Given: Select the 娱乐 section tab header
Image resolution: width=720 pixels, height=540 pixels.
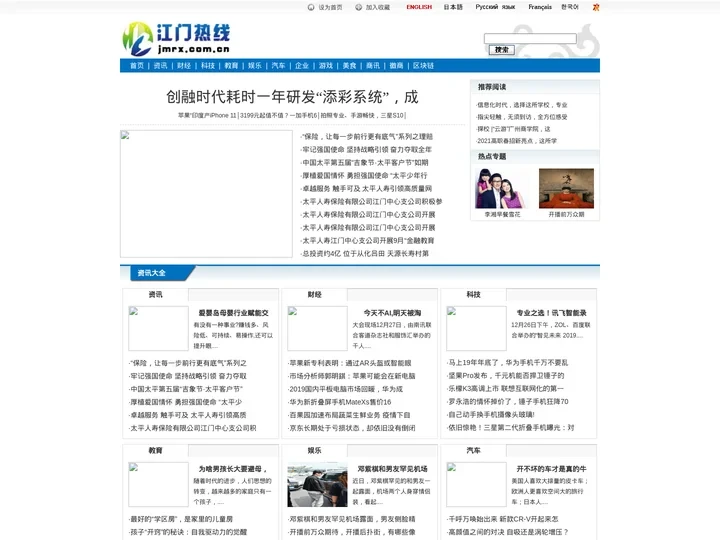Looking at the screenshot, I should 315,451.
